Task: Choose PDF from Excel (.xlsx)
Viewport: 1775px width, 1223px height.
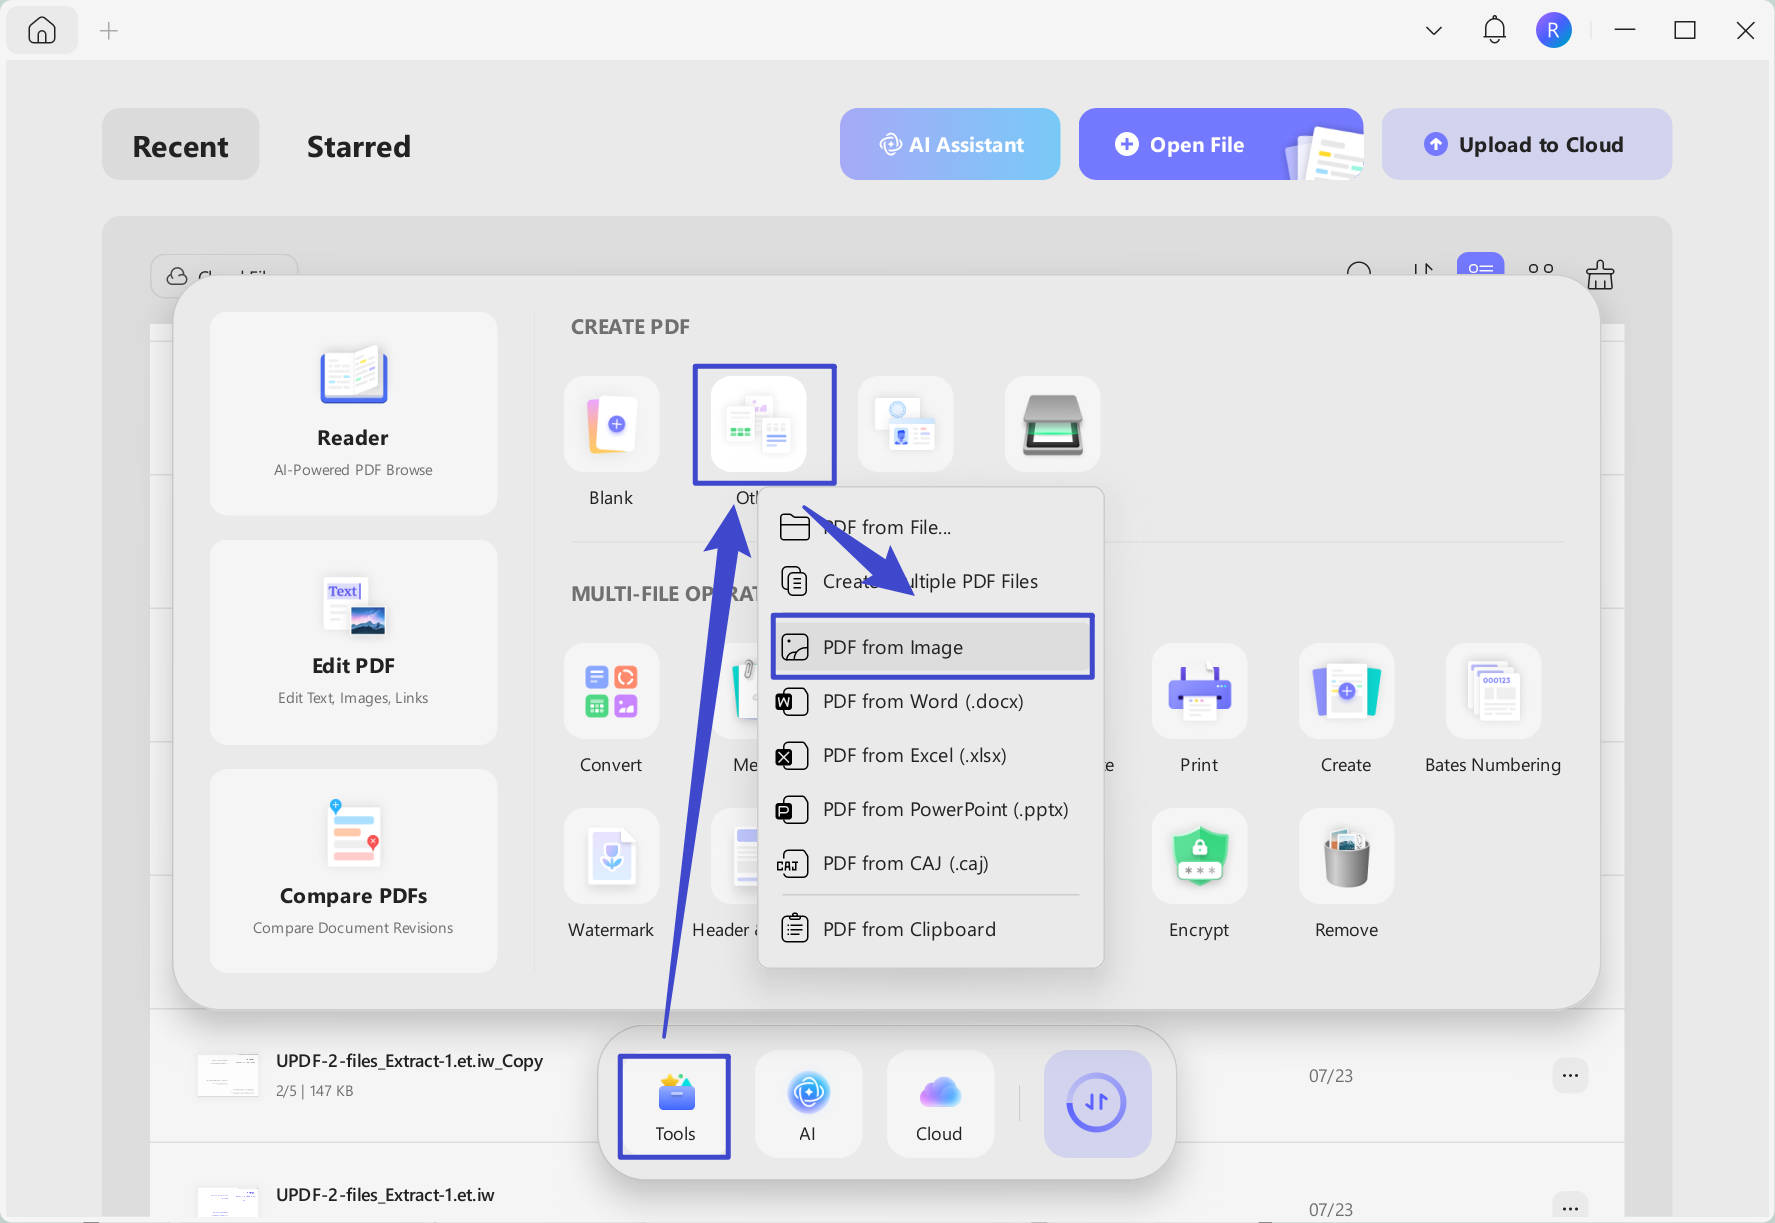Action: pos(931,755)
